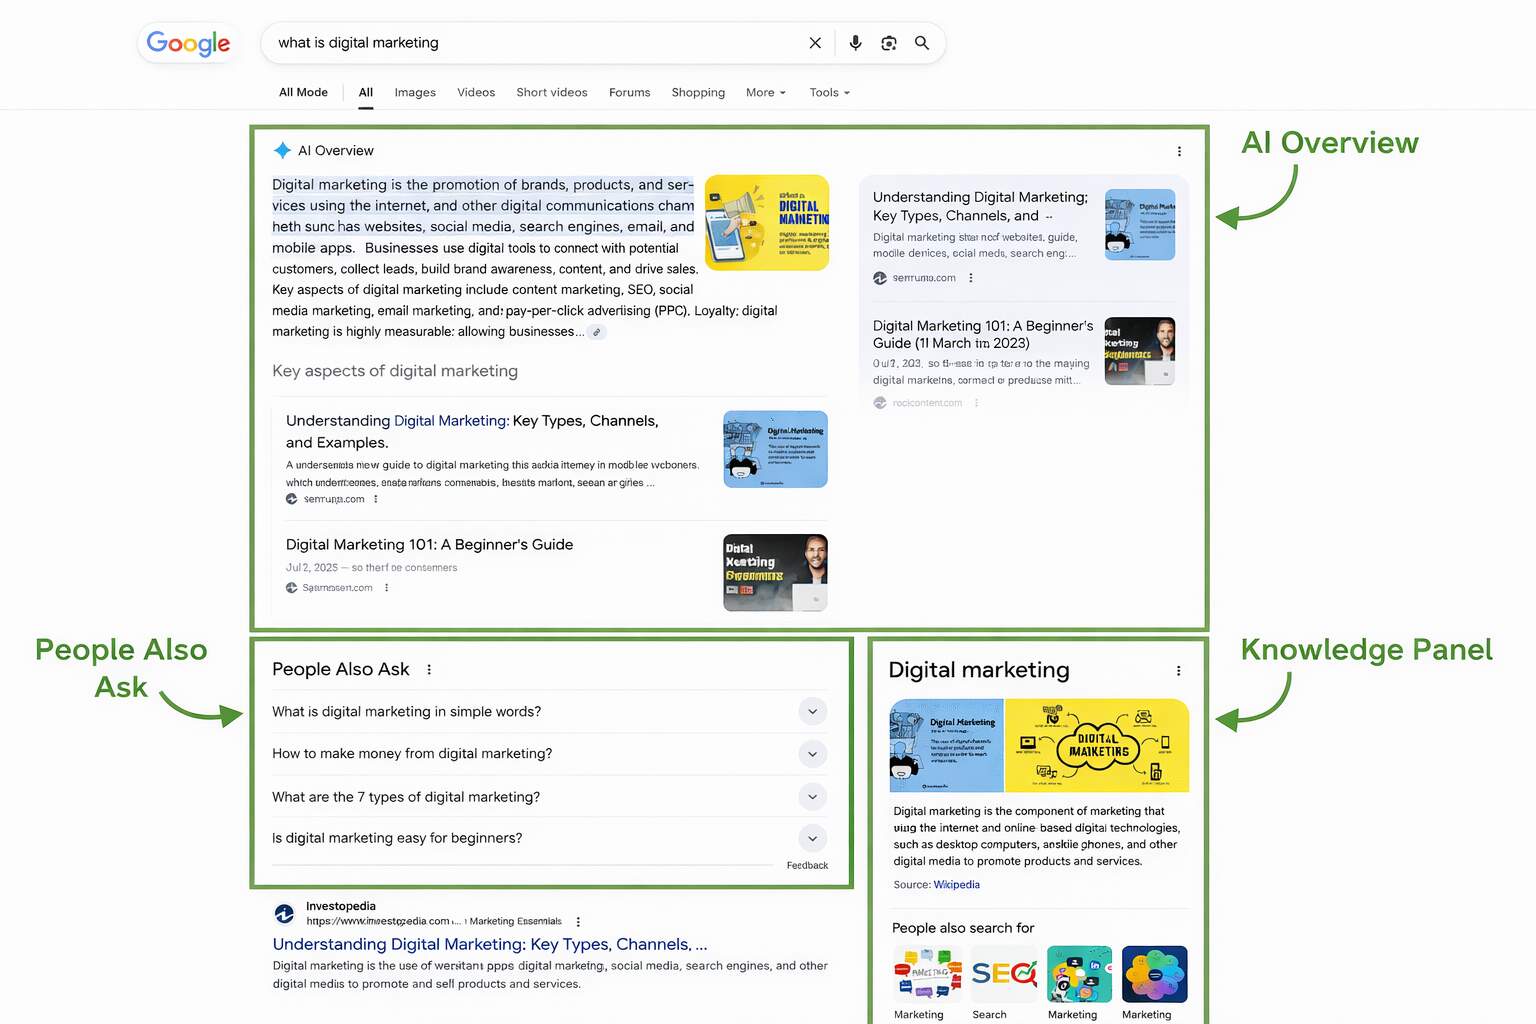The width and height of the screenshot is (1536, 1024).
Task: Open the Wikipedia source link
Action: (956, 884)
